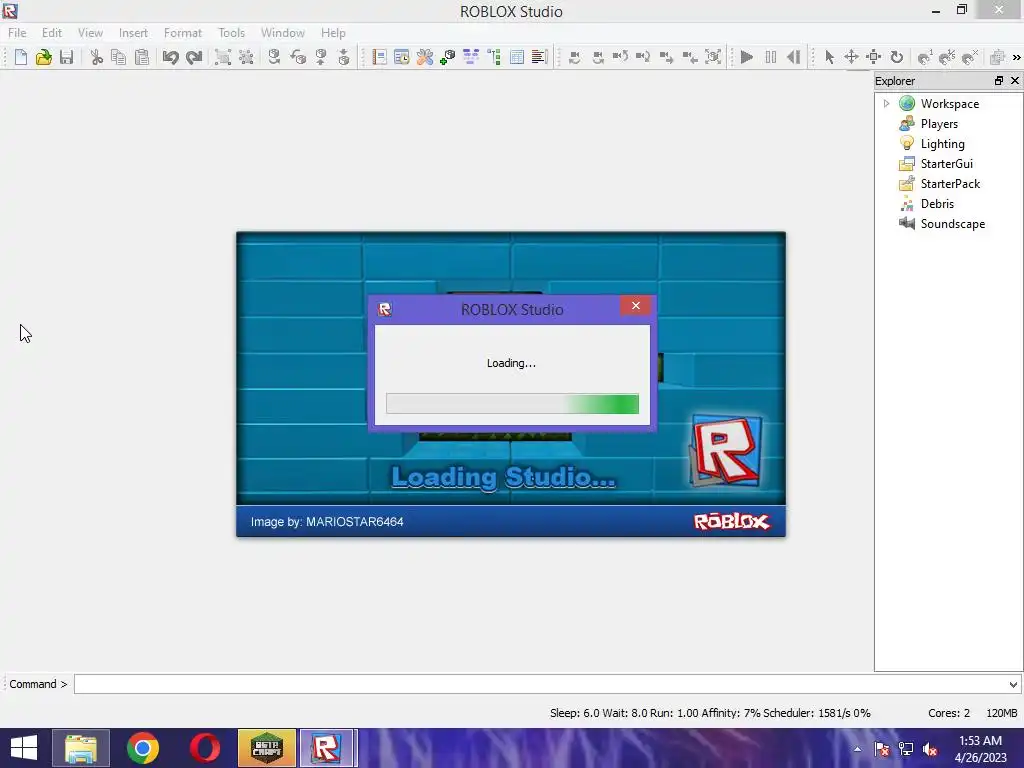Select the four-arrow Move tool
1024x768 pixels.
[x=852, y=57]
